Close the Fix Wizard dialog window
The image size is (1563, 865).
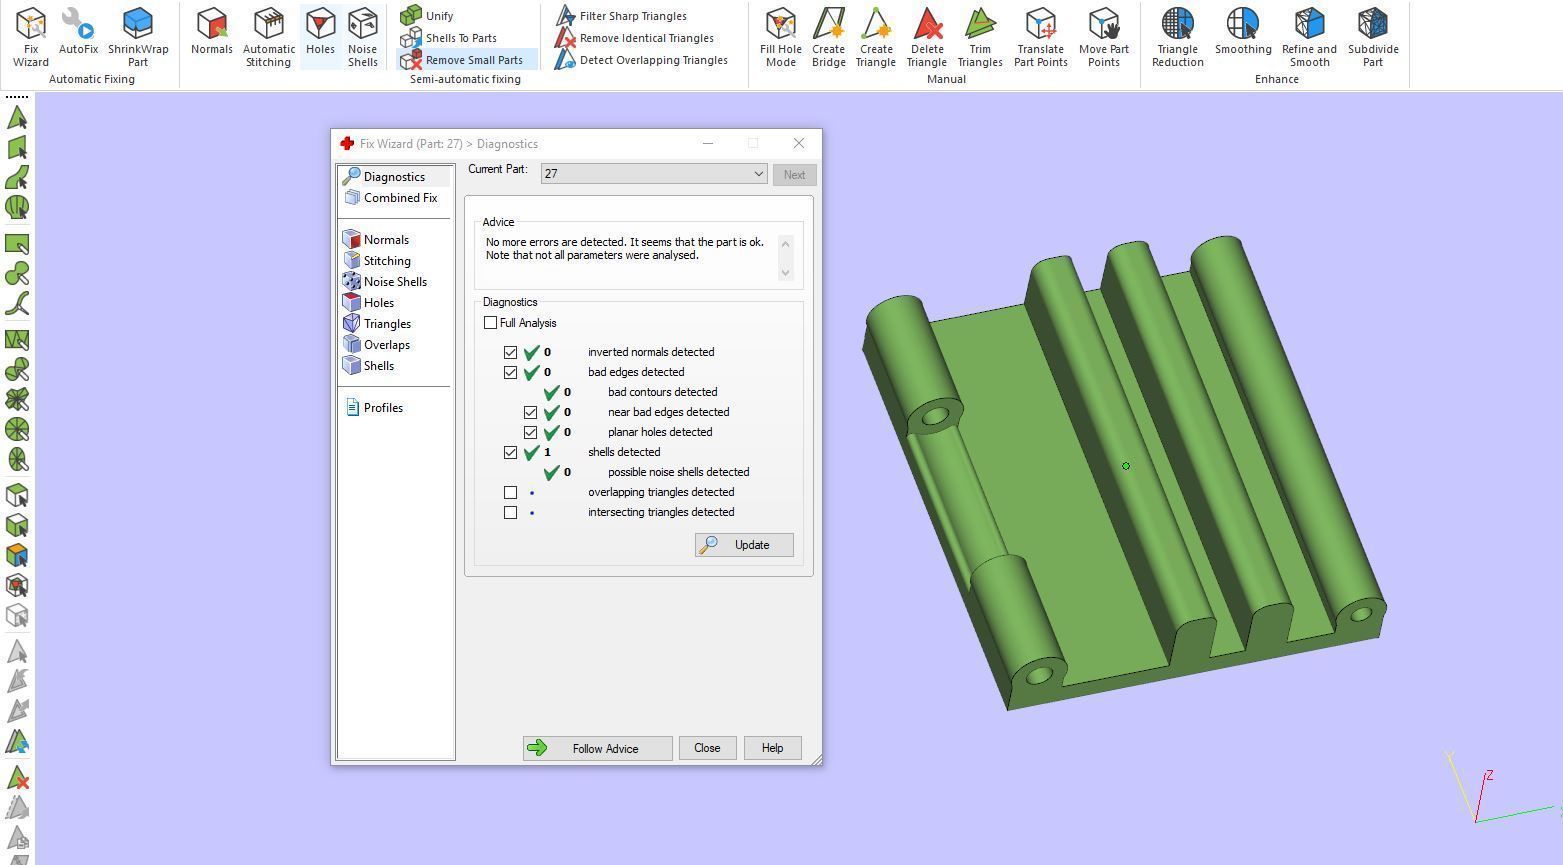click(x=798, y=143)
